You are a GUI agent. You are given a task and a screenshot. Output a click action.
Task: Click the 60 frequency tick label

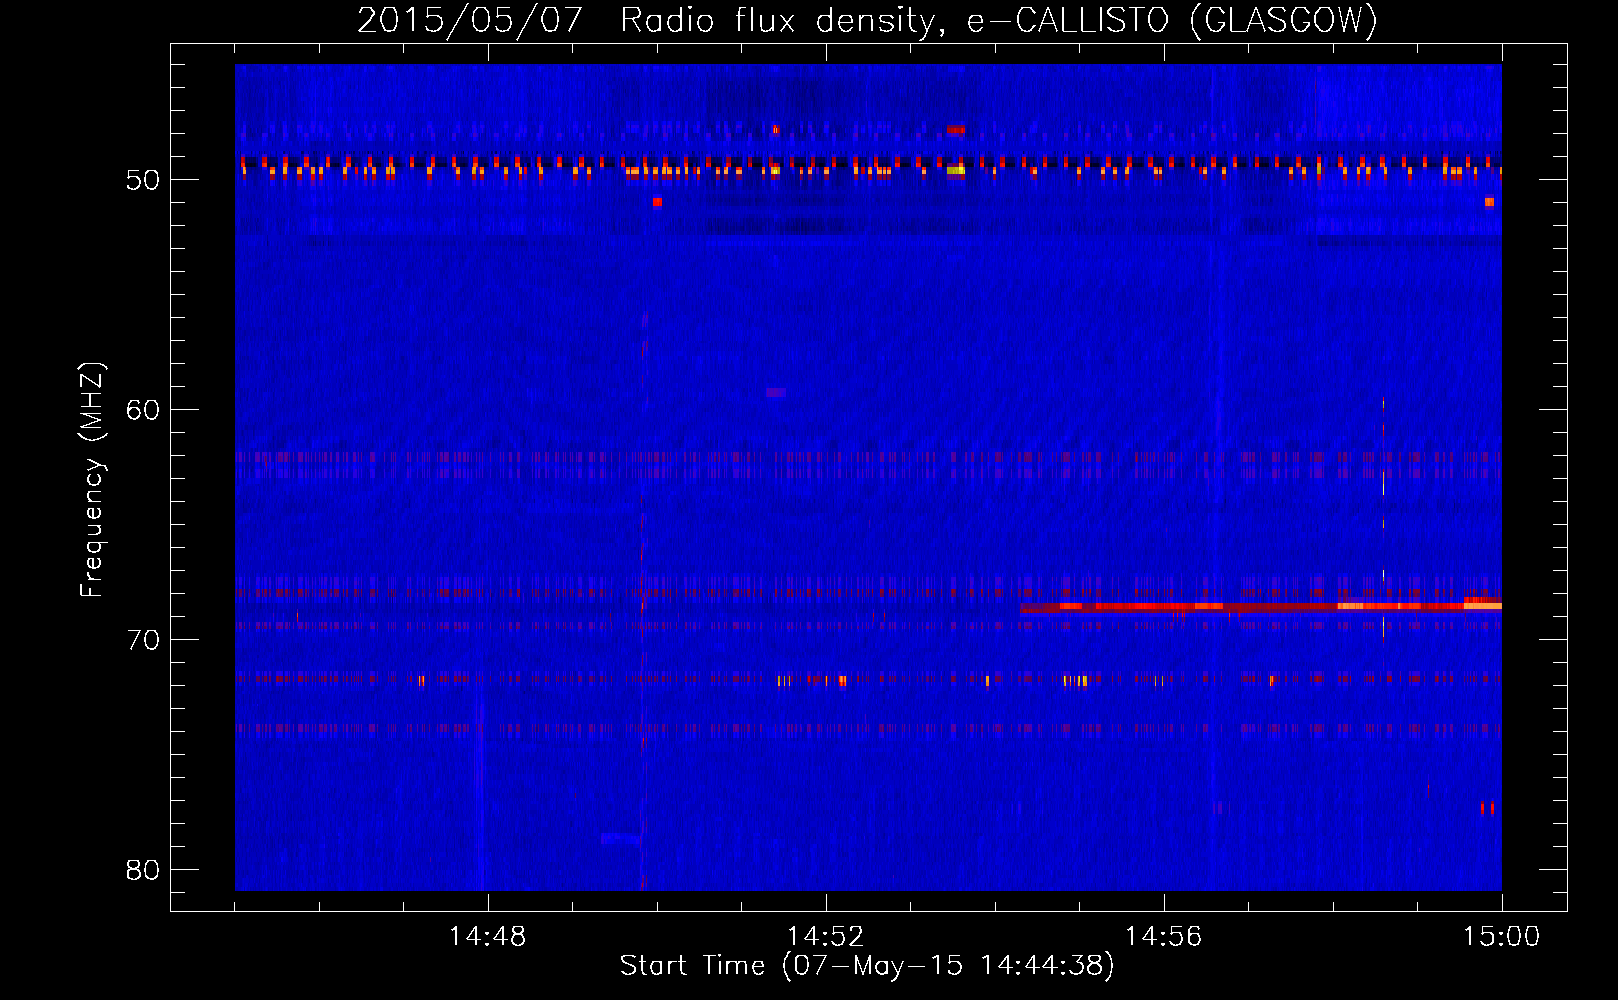click(x=143, y=410)
